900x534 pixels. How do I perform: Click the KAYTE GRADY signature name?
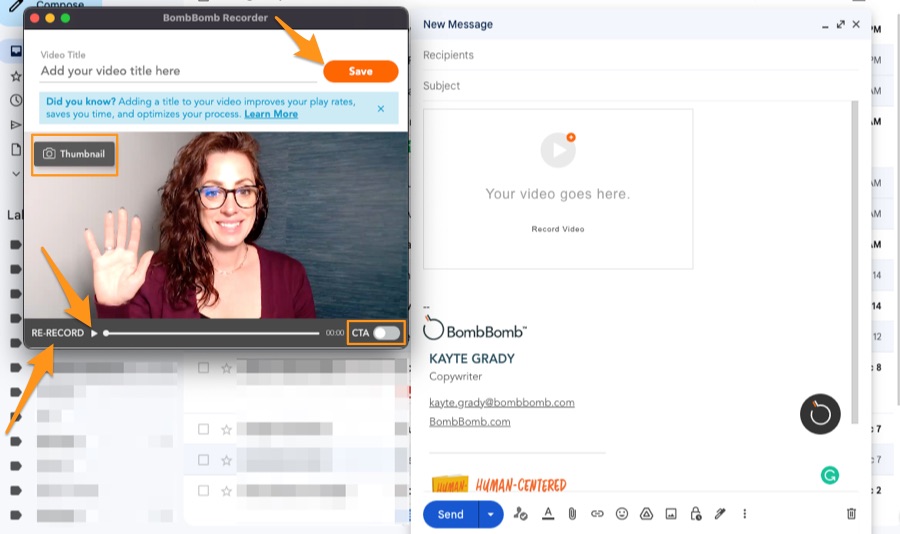pos(472,359)
